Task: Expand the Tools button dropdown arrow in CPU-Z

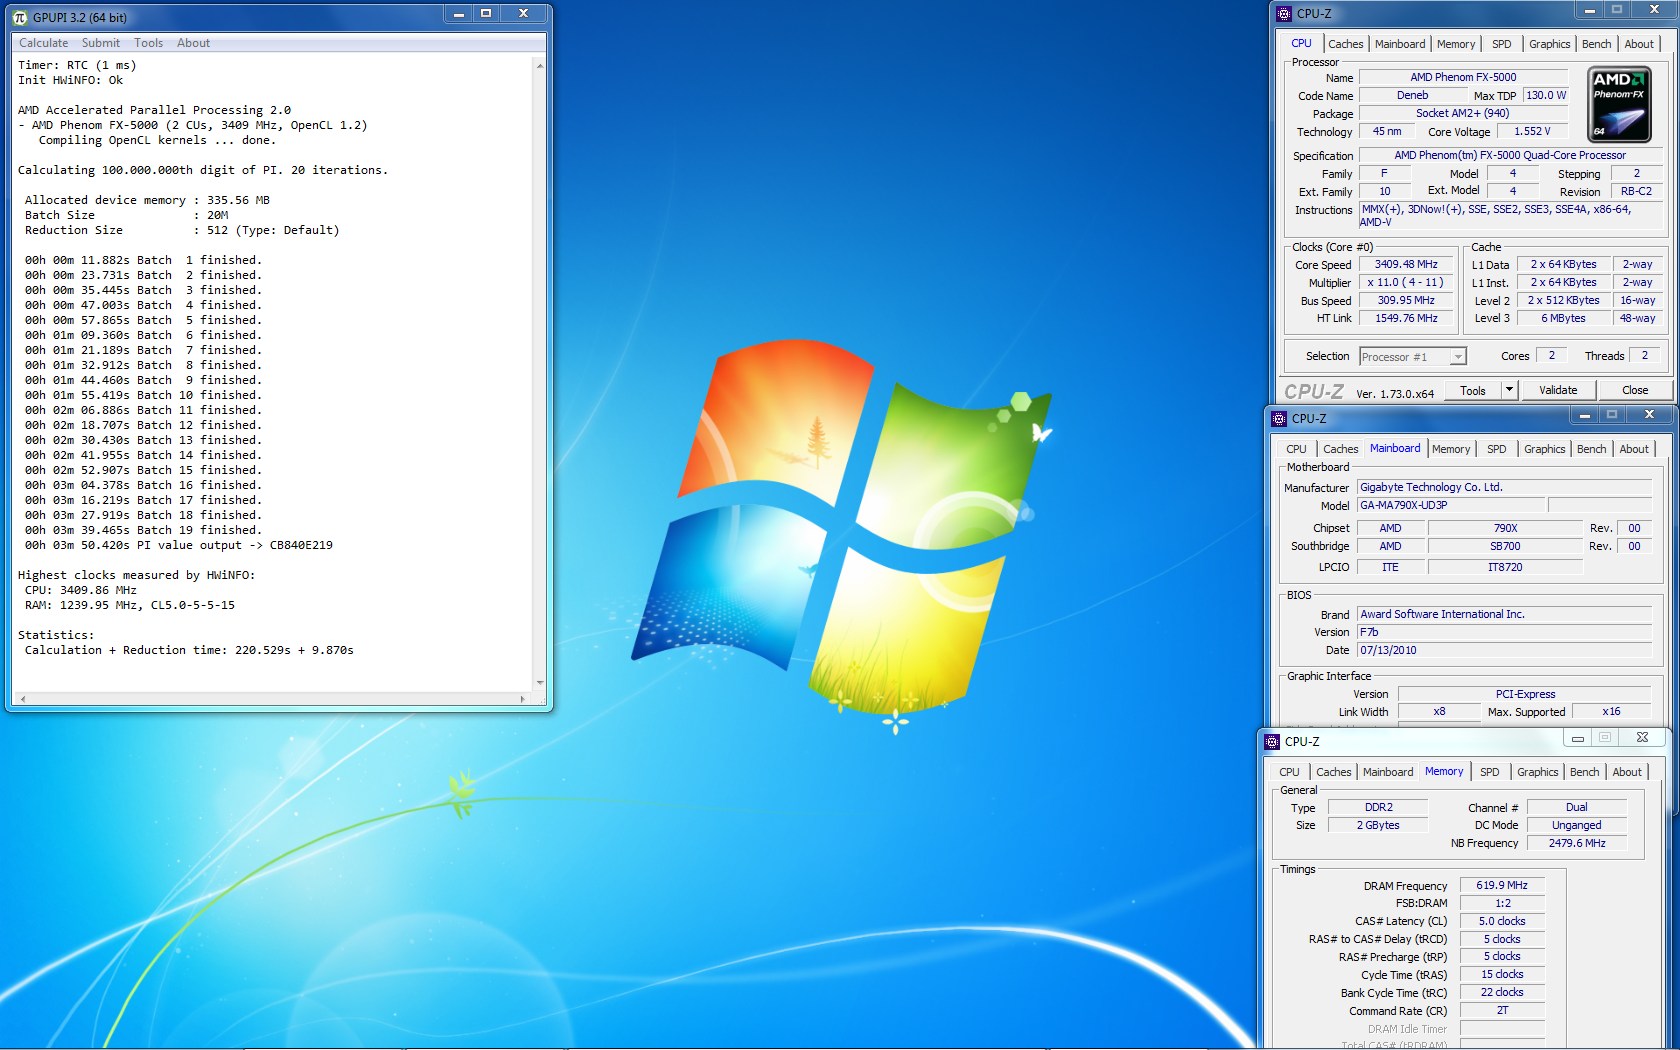Action: 1509,390
